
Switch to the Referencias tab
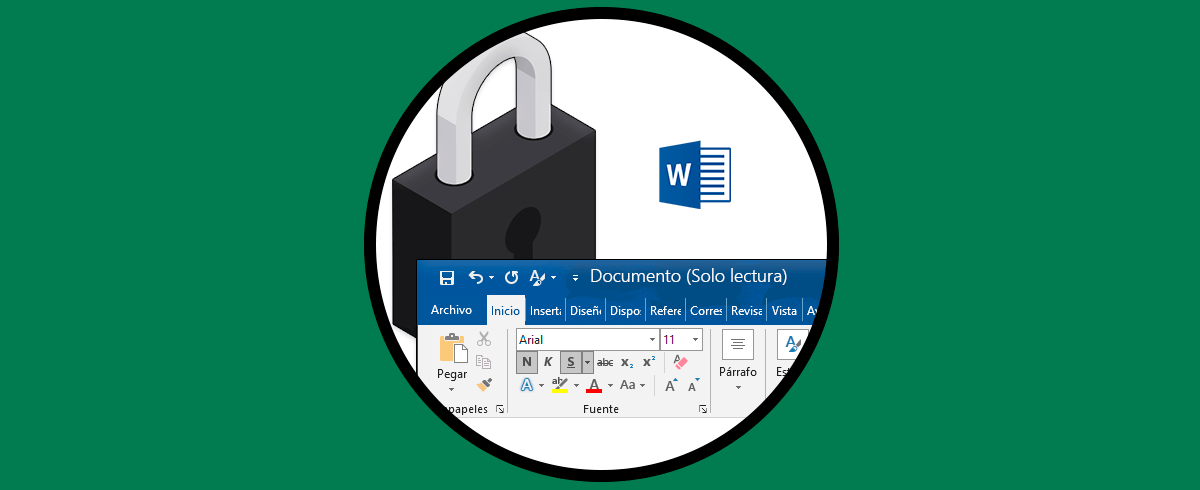665,310
